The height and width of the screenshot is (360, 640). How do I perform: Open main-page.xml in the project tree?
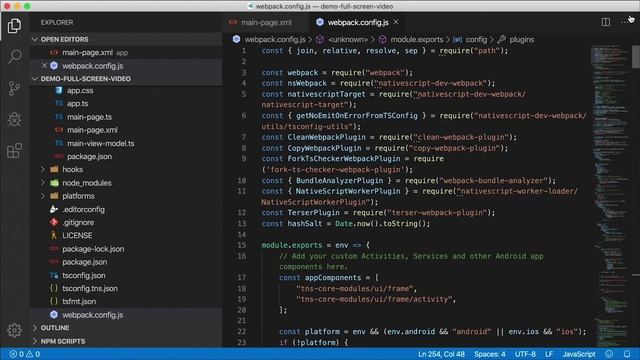92,130
